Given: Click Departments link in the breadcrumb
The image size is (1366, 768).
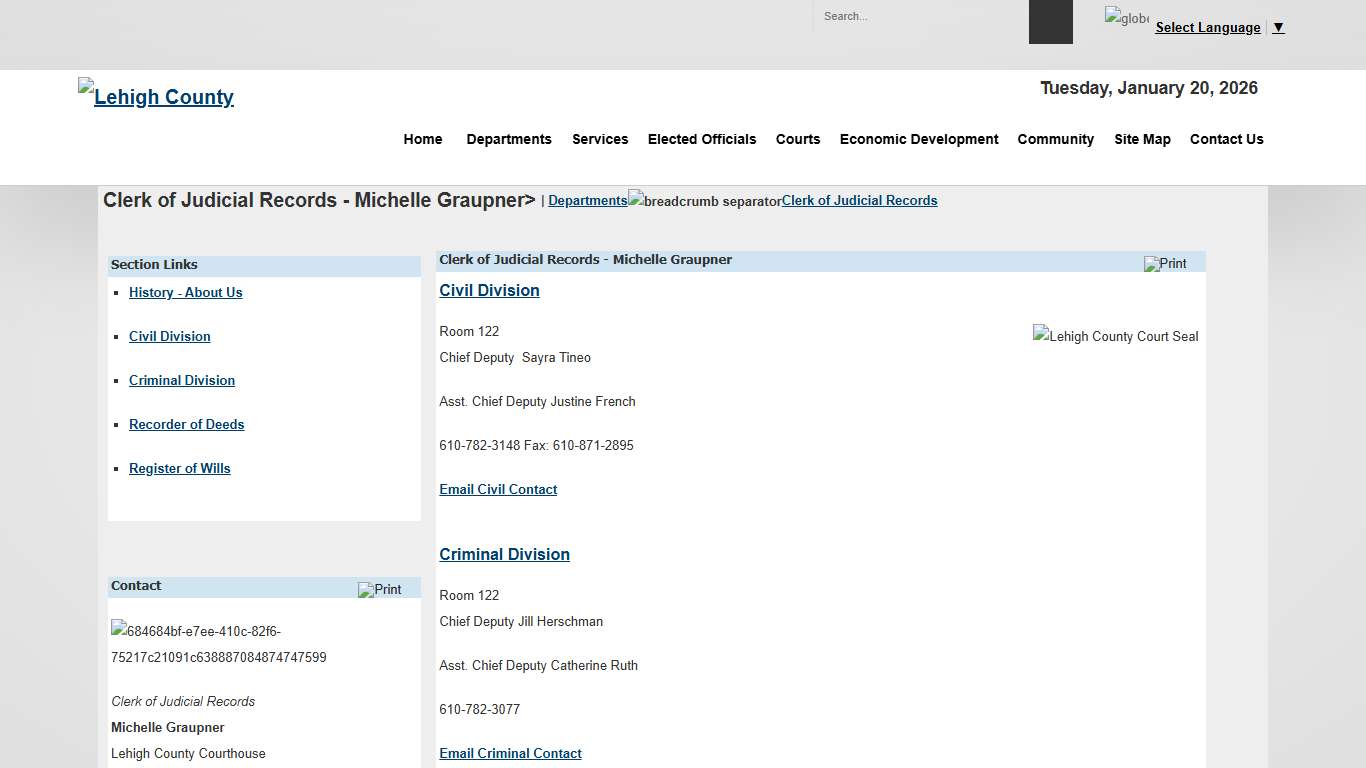Looking at the screenshot, I should pos(587,200).
